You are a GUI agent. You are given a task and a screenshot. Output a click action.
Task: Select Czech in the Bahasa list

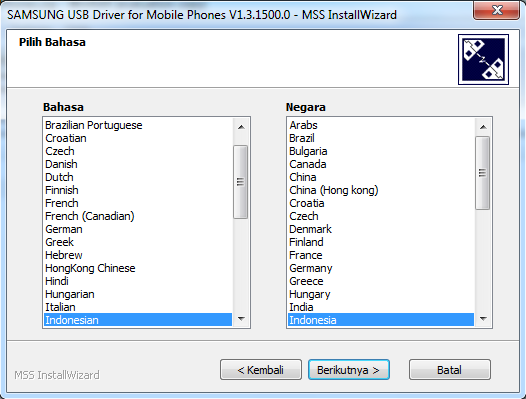click(x=138, y=151)
